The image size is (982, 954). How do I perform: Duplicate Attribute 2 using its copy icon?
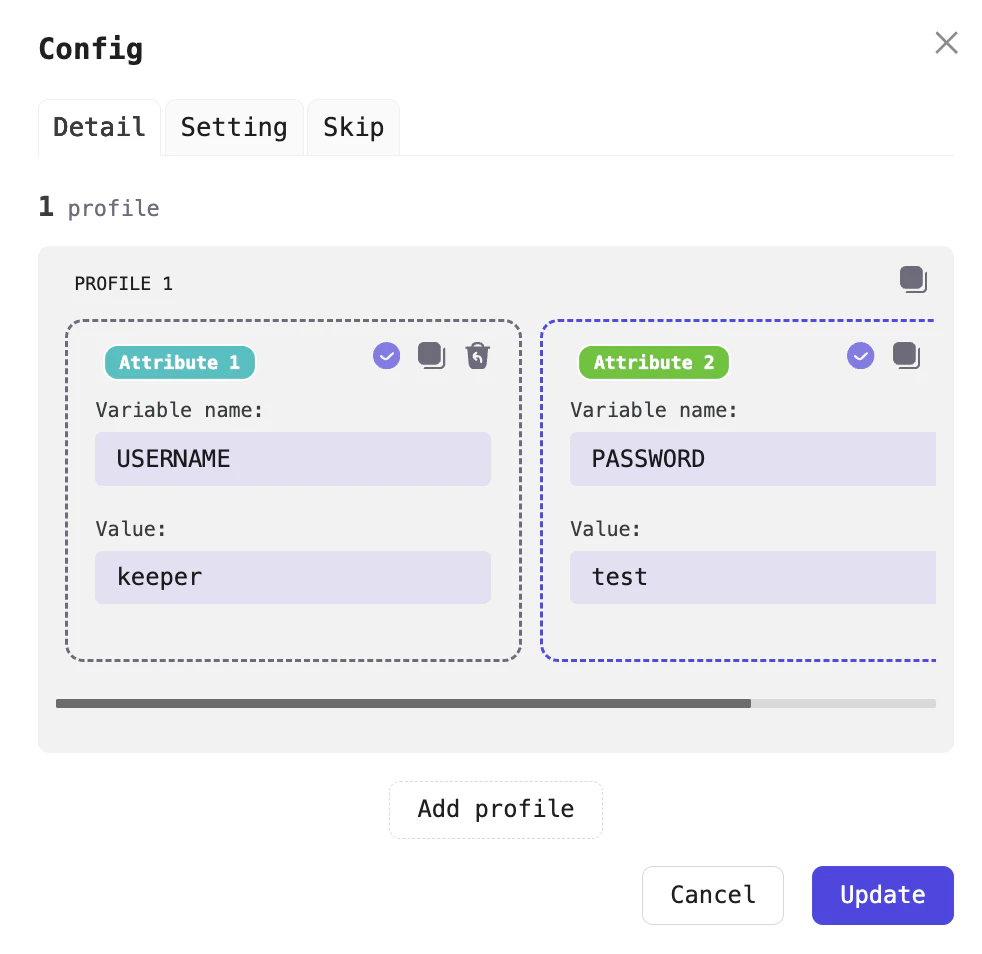point(905,355)
